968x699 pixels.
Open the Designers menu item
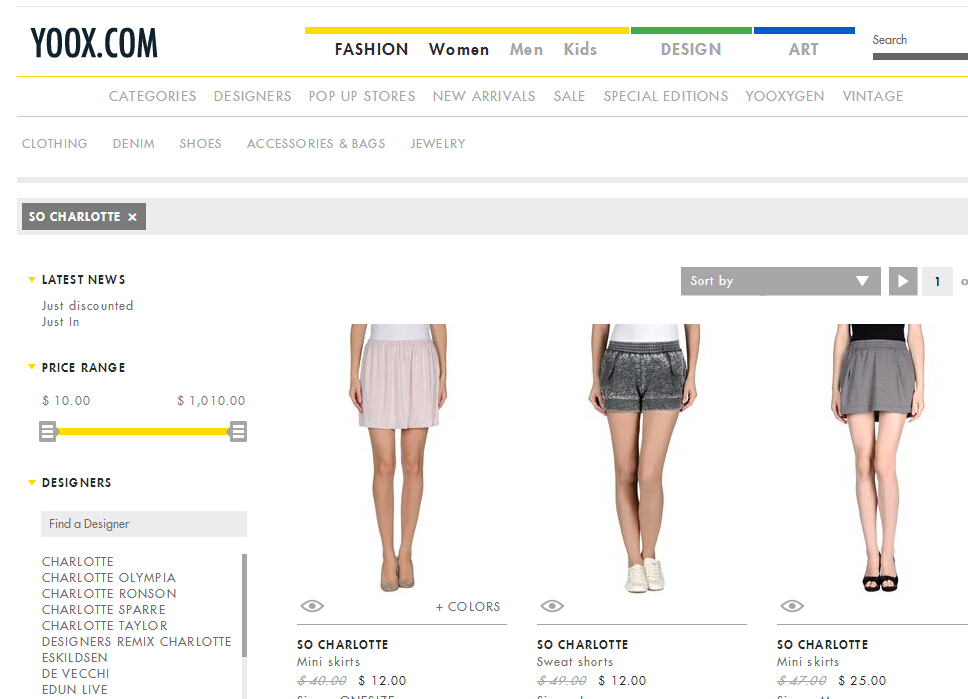(252, 96)
